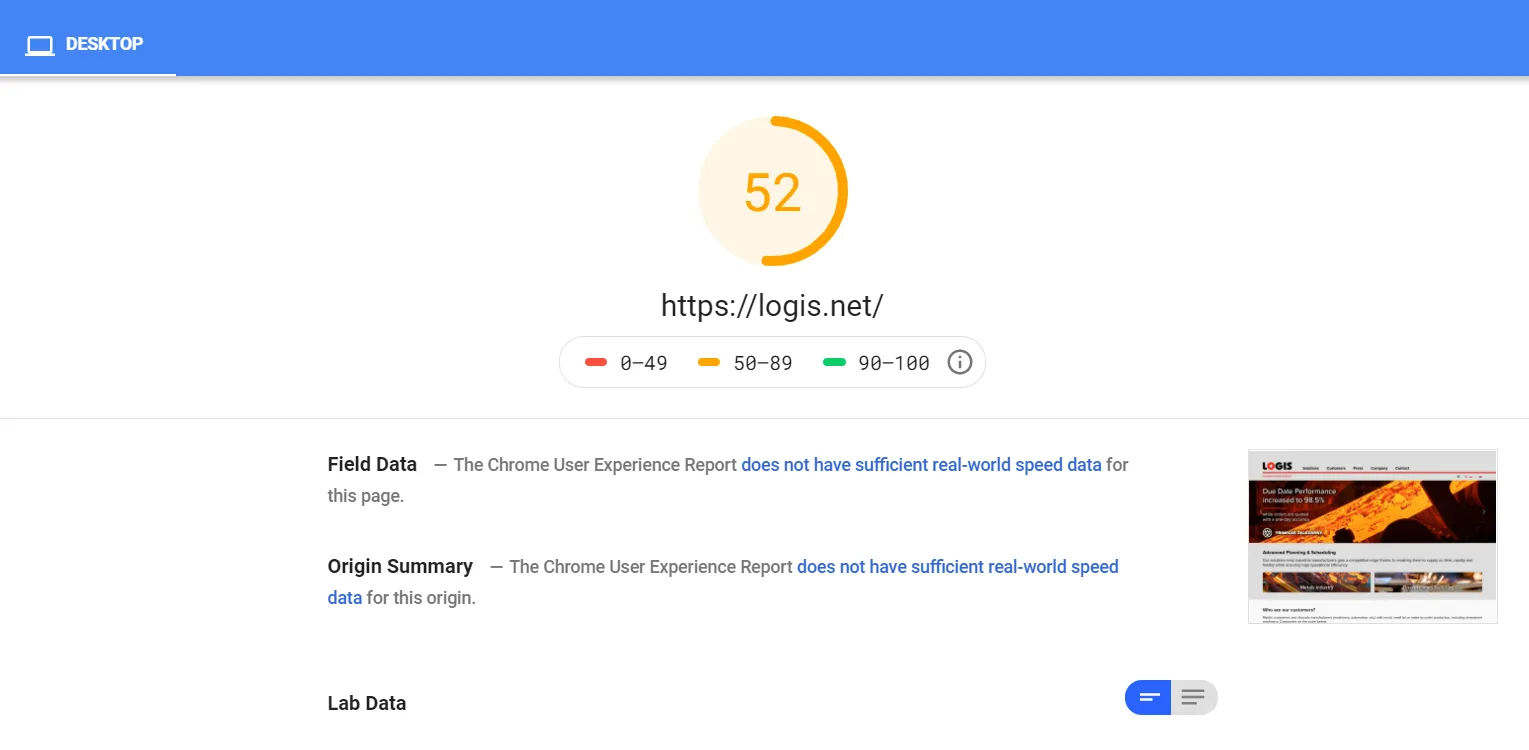Open Field Data insufficient speed data link
Image resolution: width=1529 pixels, height=750 pixels.
click(x=921, y=465)
